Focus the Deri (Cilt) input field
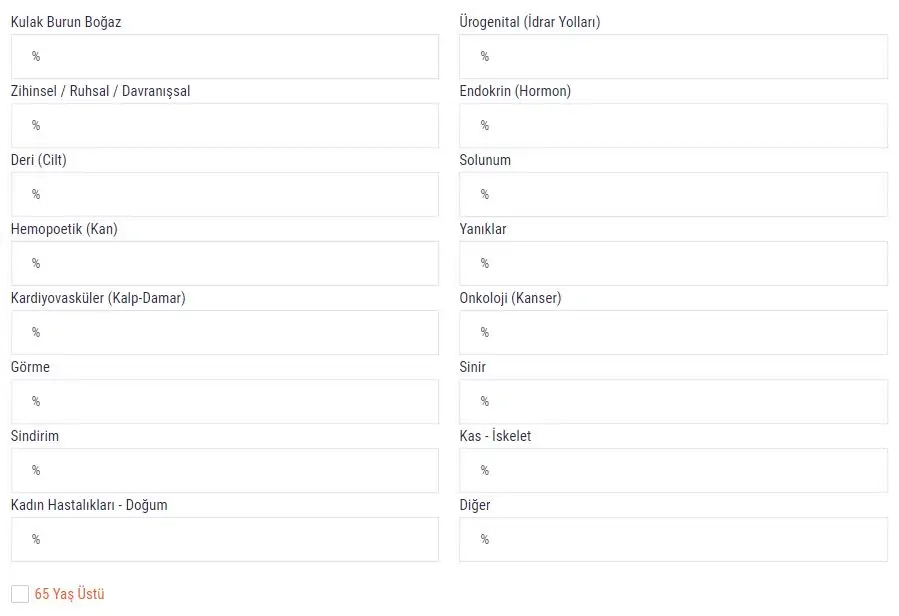Image resolution: width=899 pixels, height=616 pixels. tap(224, 194)
